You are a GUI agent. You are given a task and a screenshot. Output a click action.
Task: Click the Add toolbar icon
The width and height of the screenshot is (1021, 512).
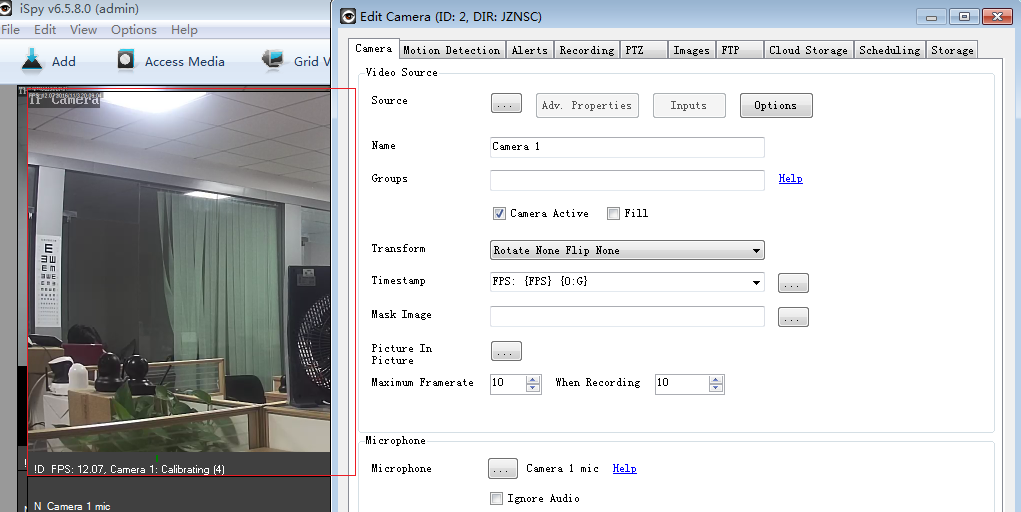tap(32, 60)
